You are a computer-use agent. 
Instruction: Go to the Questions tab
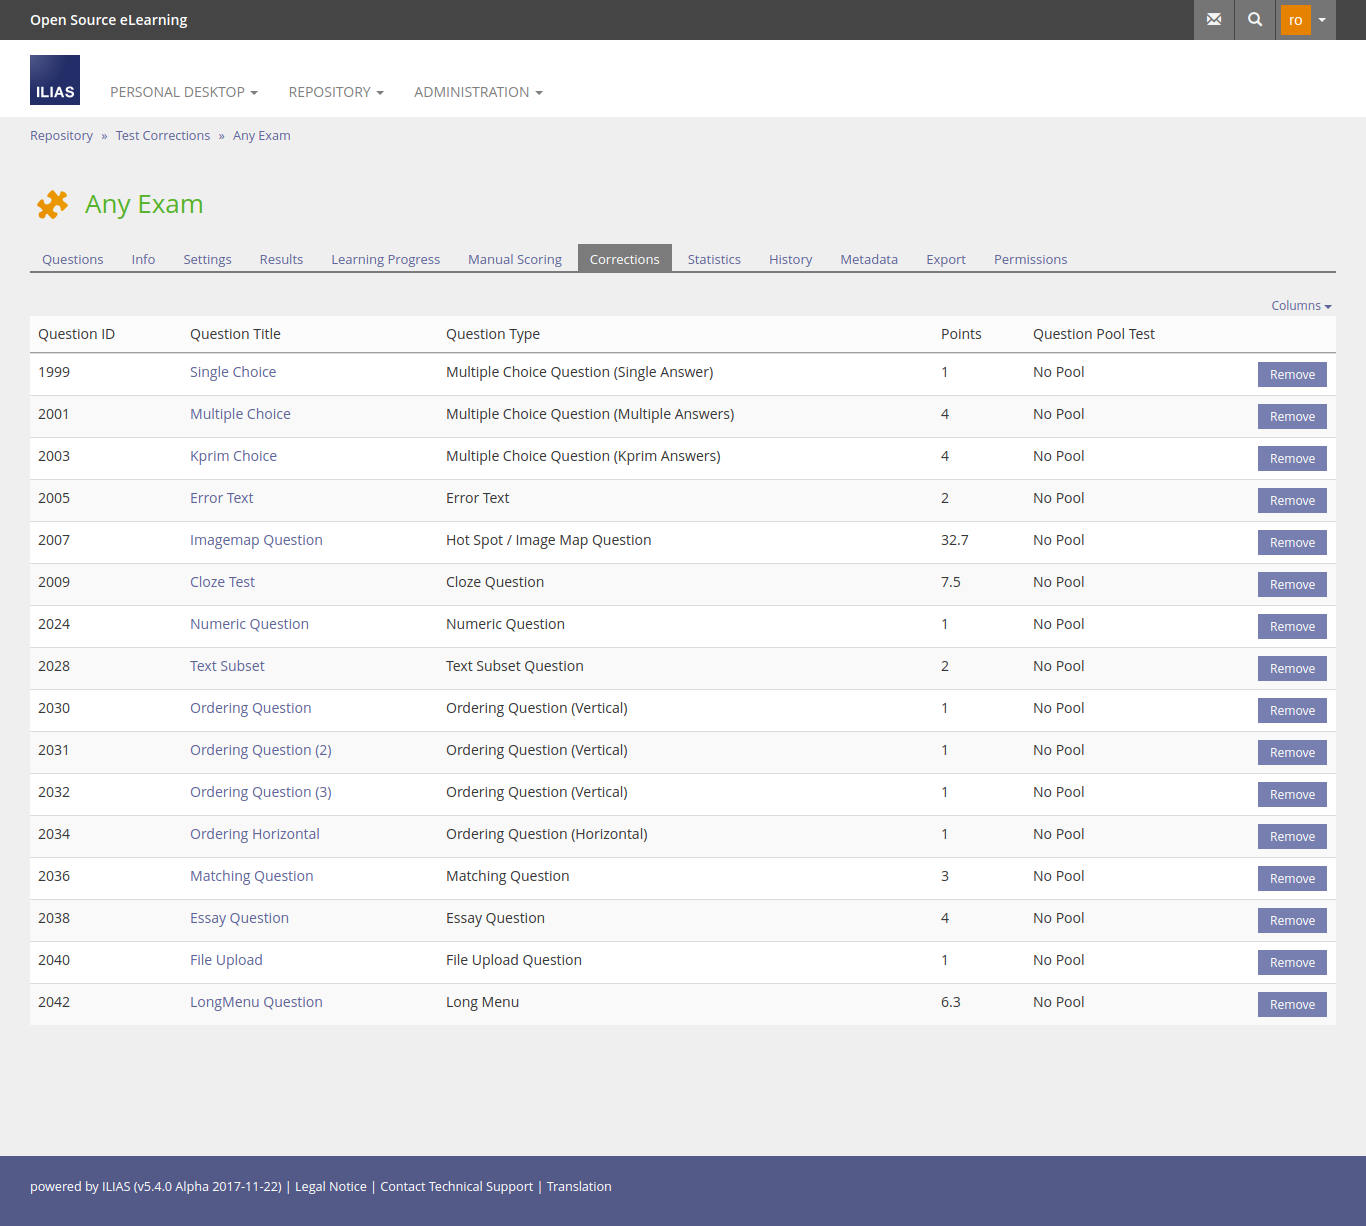click(72, 259)
